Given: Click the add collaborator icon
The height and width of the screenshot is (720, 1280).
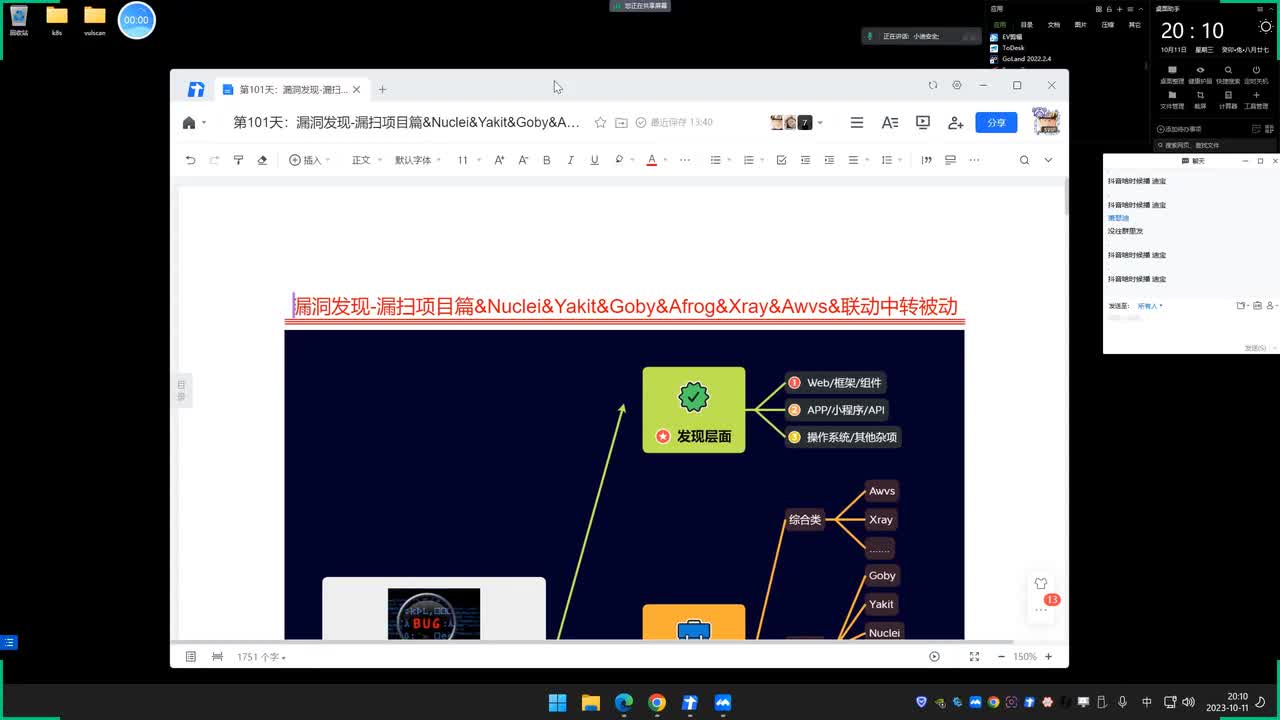Looking at the screenshot, I should click(x=955, y=122).
